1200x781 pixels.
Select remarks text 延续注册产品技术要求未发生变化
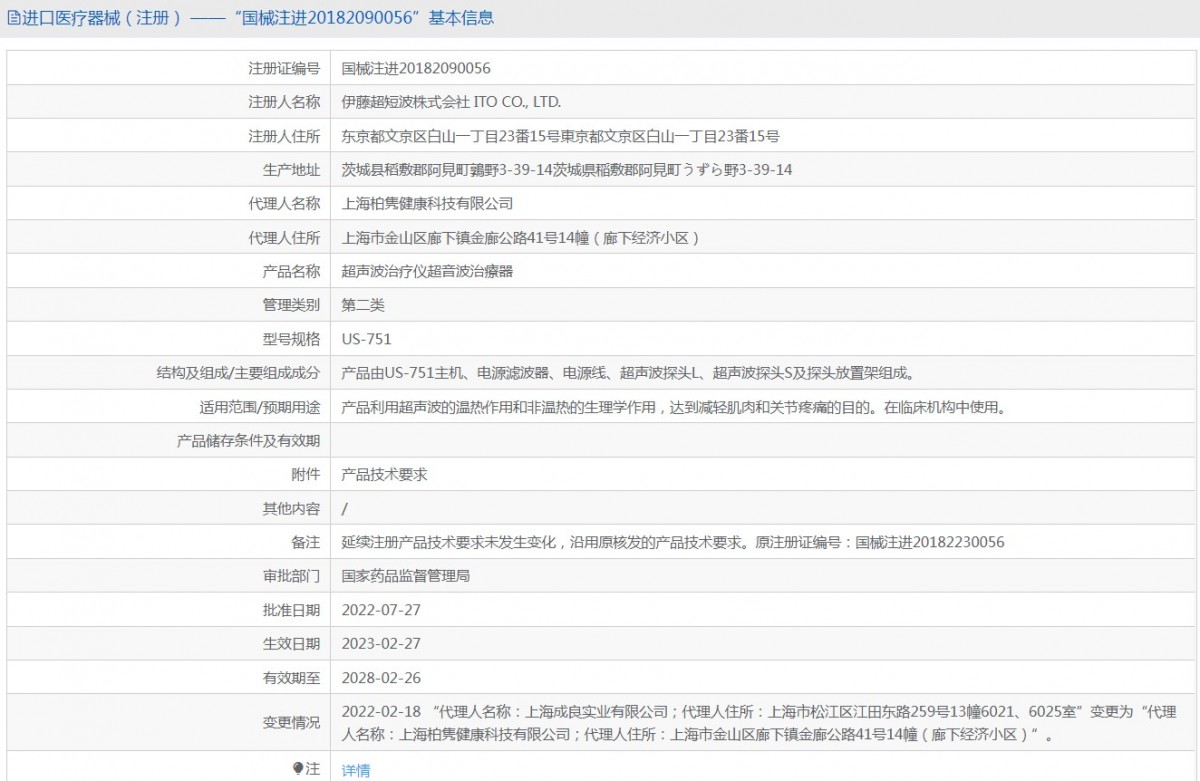click(x=673, y=542)
